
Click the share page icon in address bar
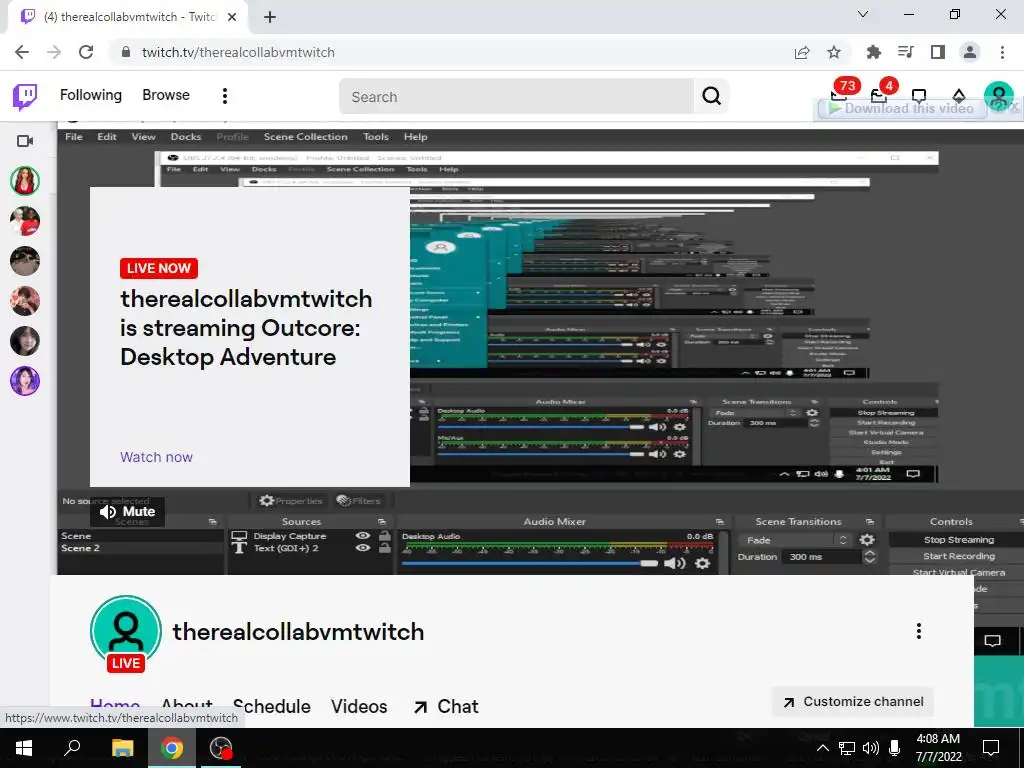802,52
